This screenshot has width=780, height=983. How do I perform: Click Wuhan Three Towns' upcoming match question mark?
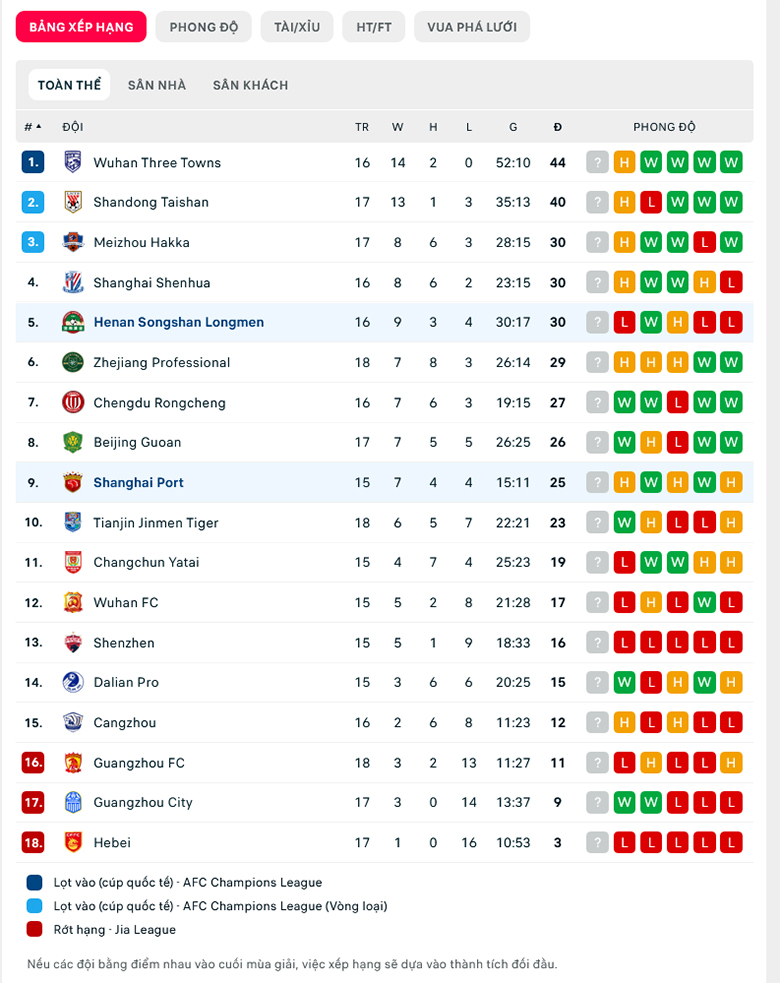[598, 162]
